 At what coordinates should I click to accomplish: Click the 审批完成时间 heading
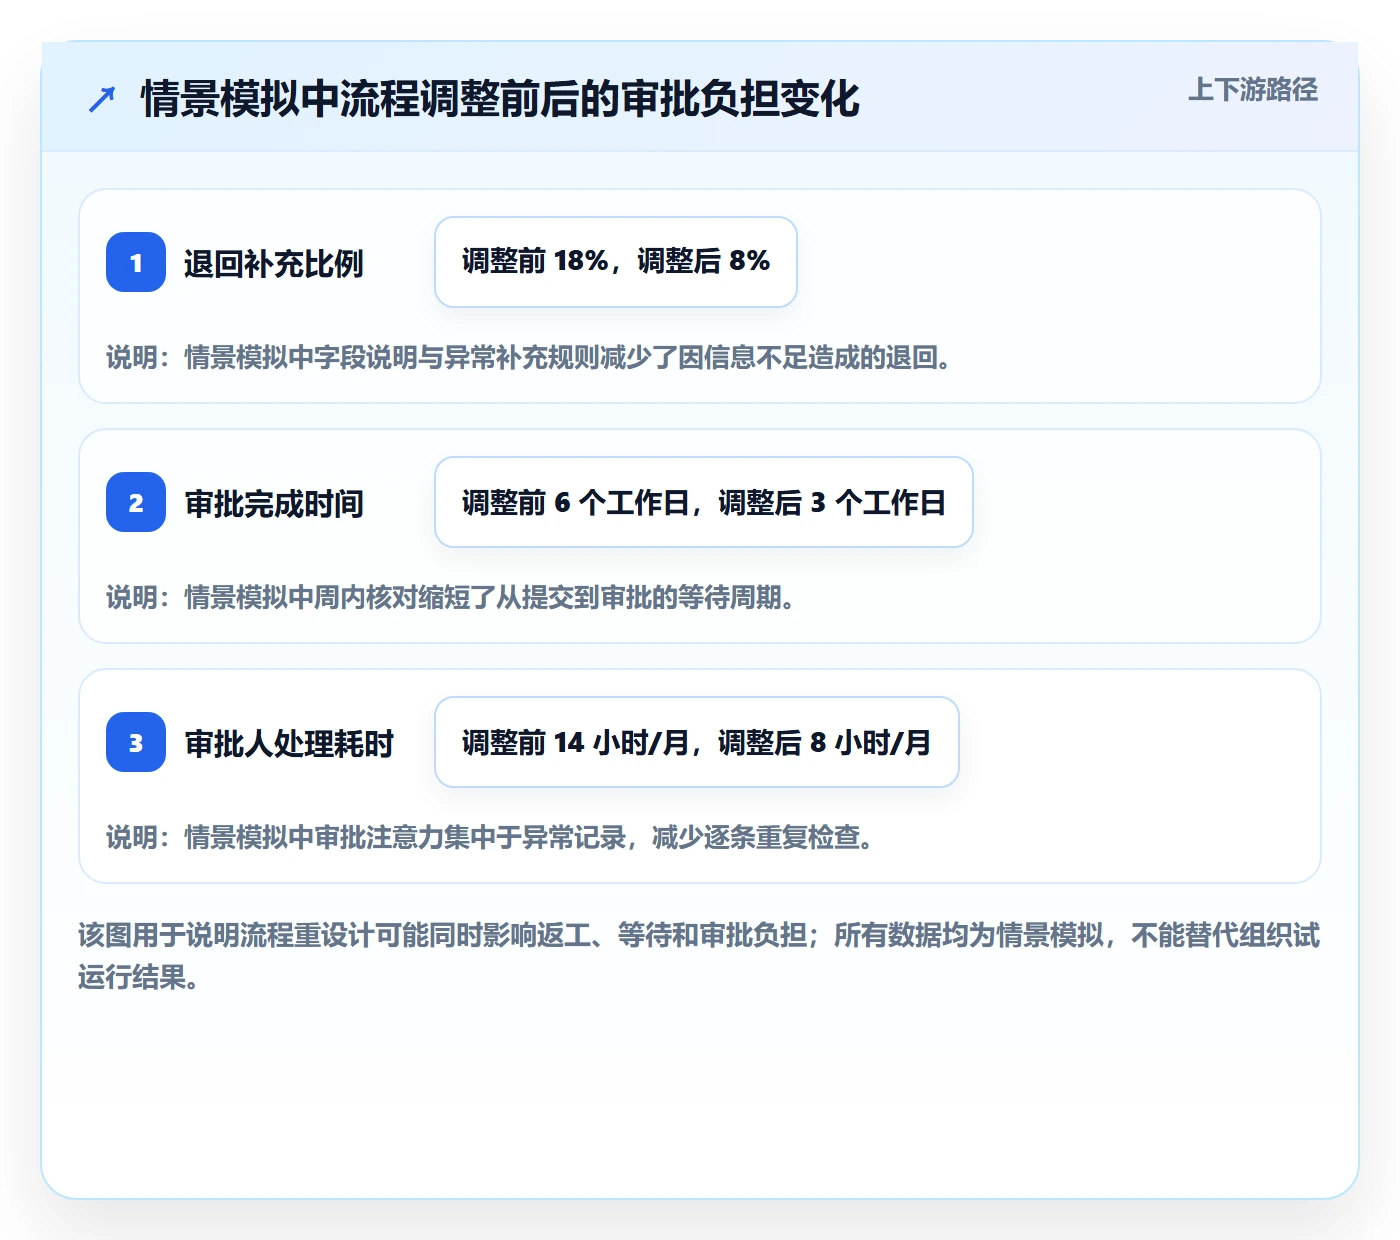click(273, 504)
